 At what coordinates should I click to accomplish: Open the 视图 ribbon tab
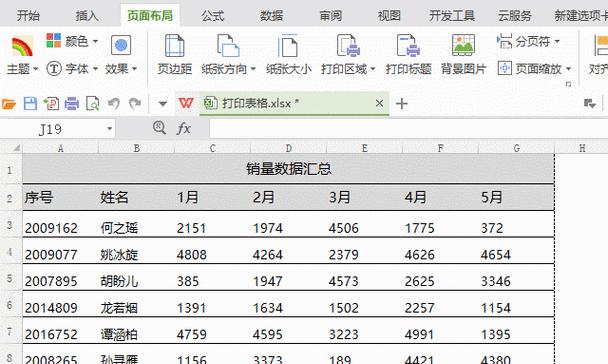coord(389,16)
